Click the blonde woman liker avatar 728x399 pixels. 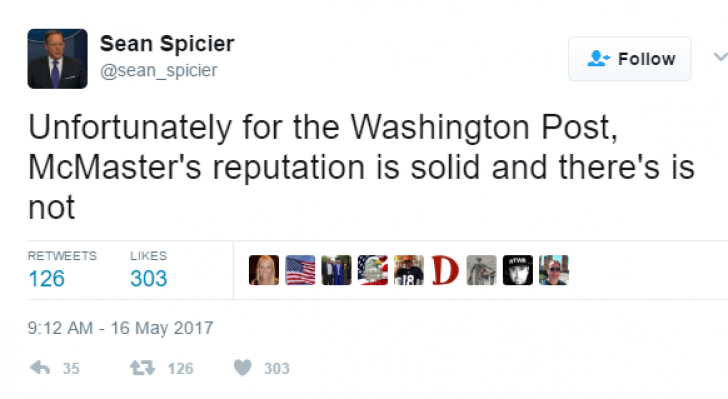pyautogui.click(x=264, y=270)
